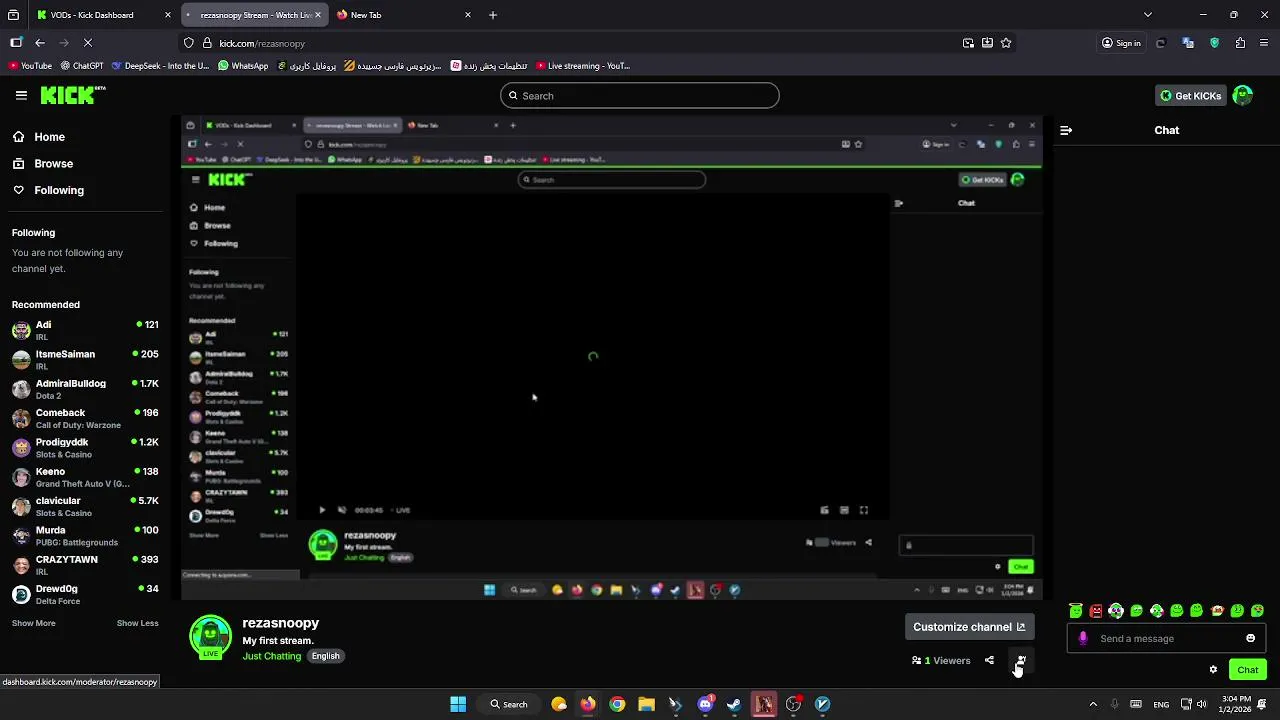The width and height of the screenshot is (1280, 720).
Task: Switch to New Tab tab
Action: point(404,15)
